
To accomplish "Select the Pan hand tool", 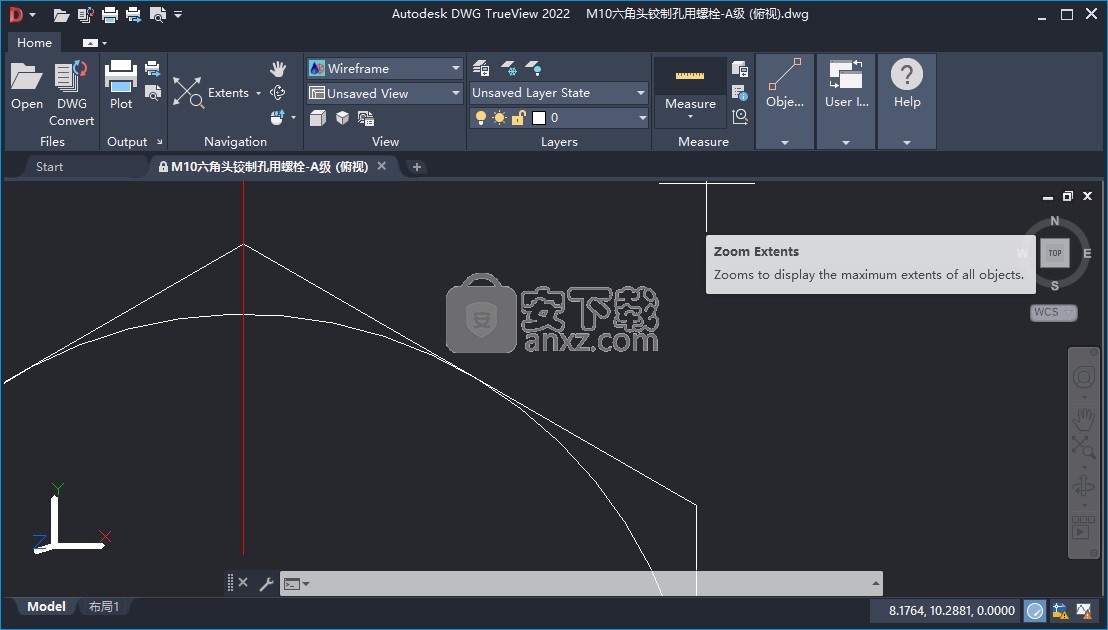I will [x=278, y=69].
